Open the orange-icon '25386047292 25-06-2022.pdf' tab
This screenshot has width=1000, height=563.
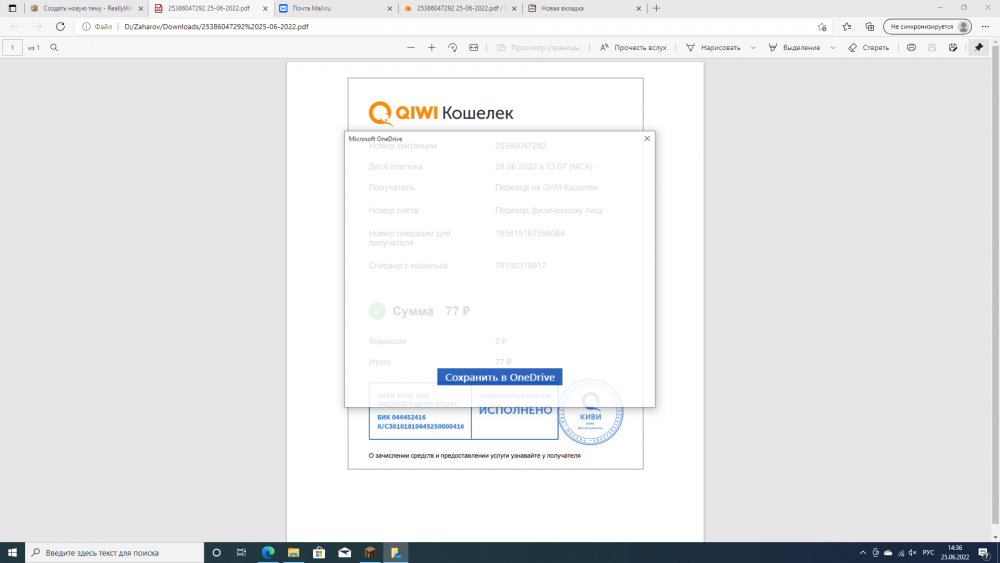point(460,8)
